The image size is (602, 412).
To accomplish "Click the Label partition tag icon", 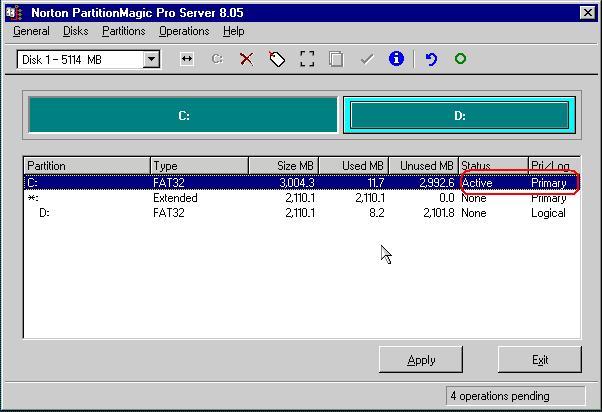I will (x=276, y=59).
